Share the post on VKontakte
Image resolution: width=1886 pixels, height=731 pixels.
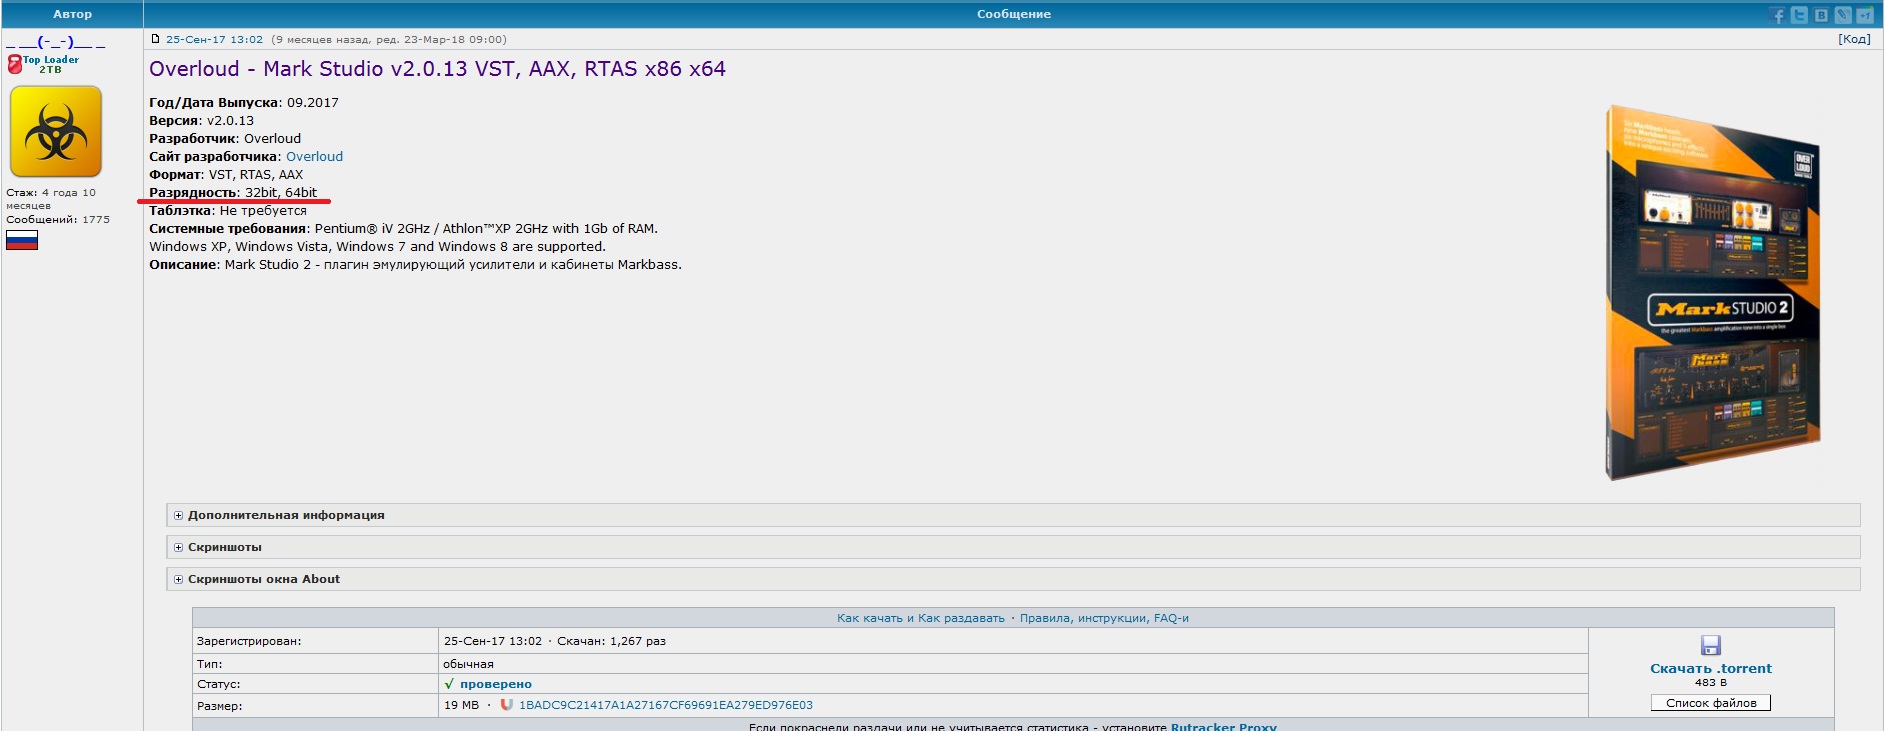pyautogui.click(x=1821, y=15)
